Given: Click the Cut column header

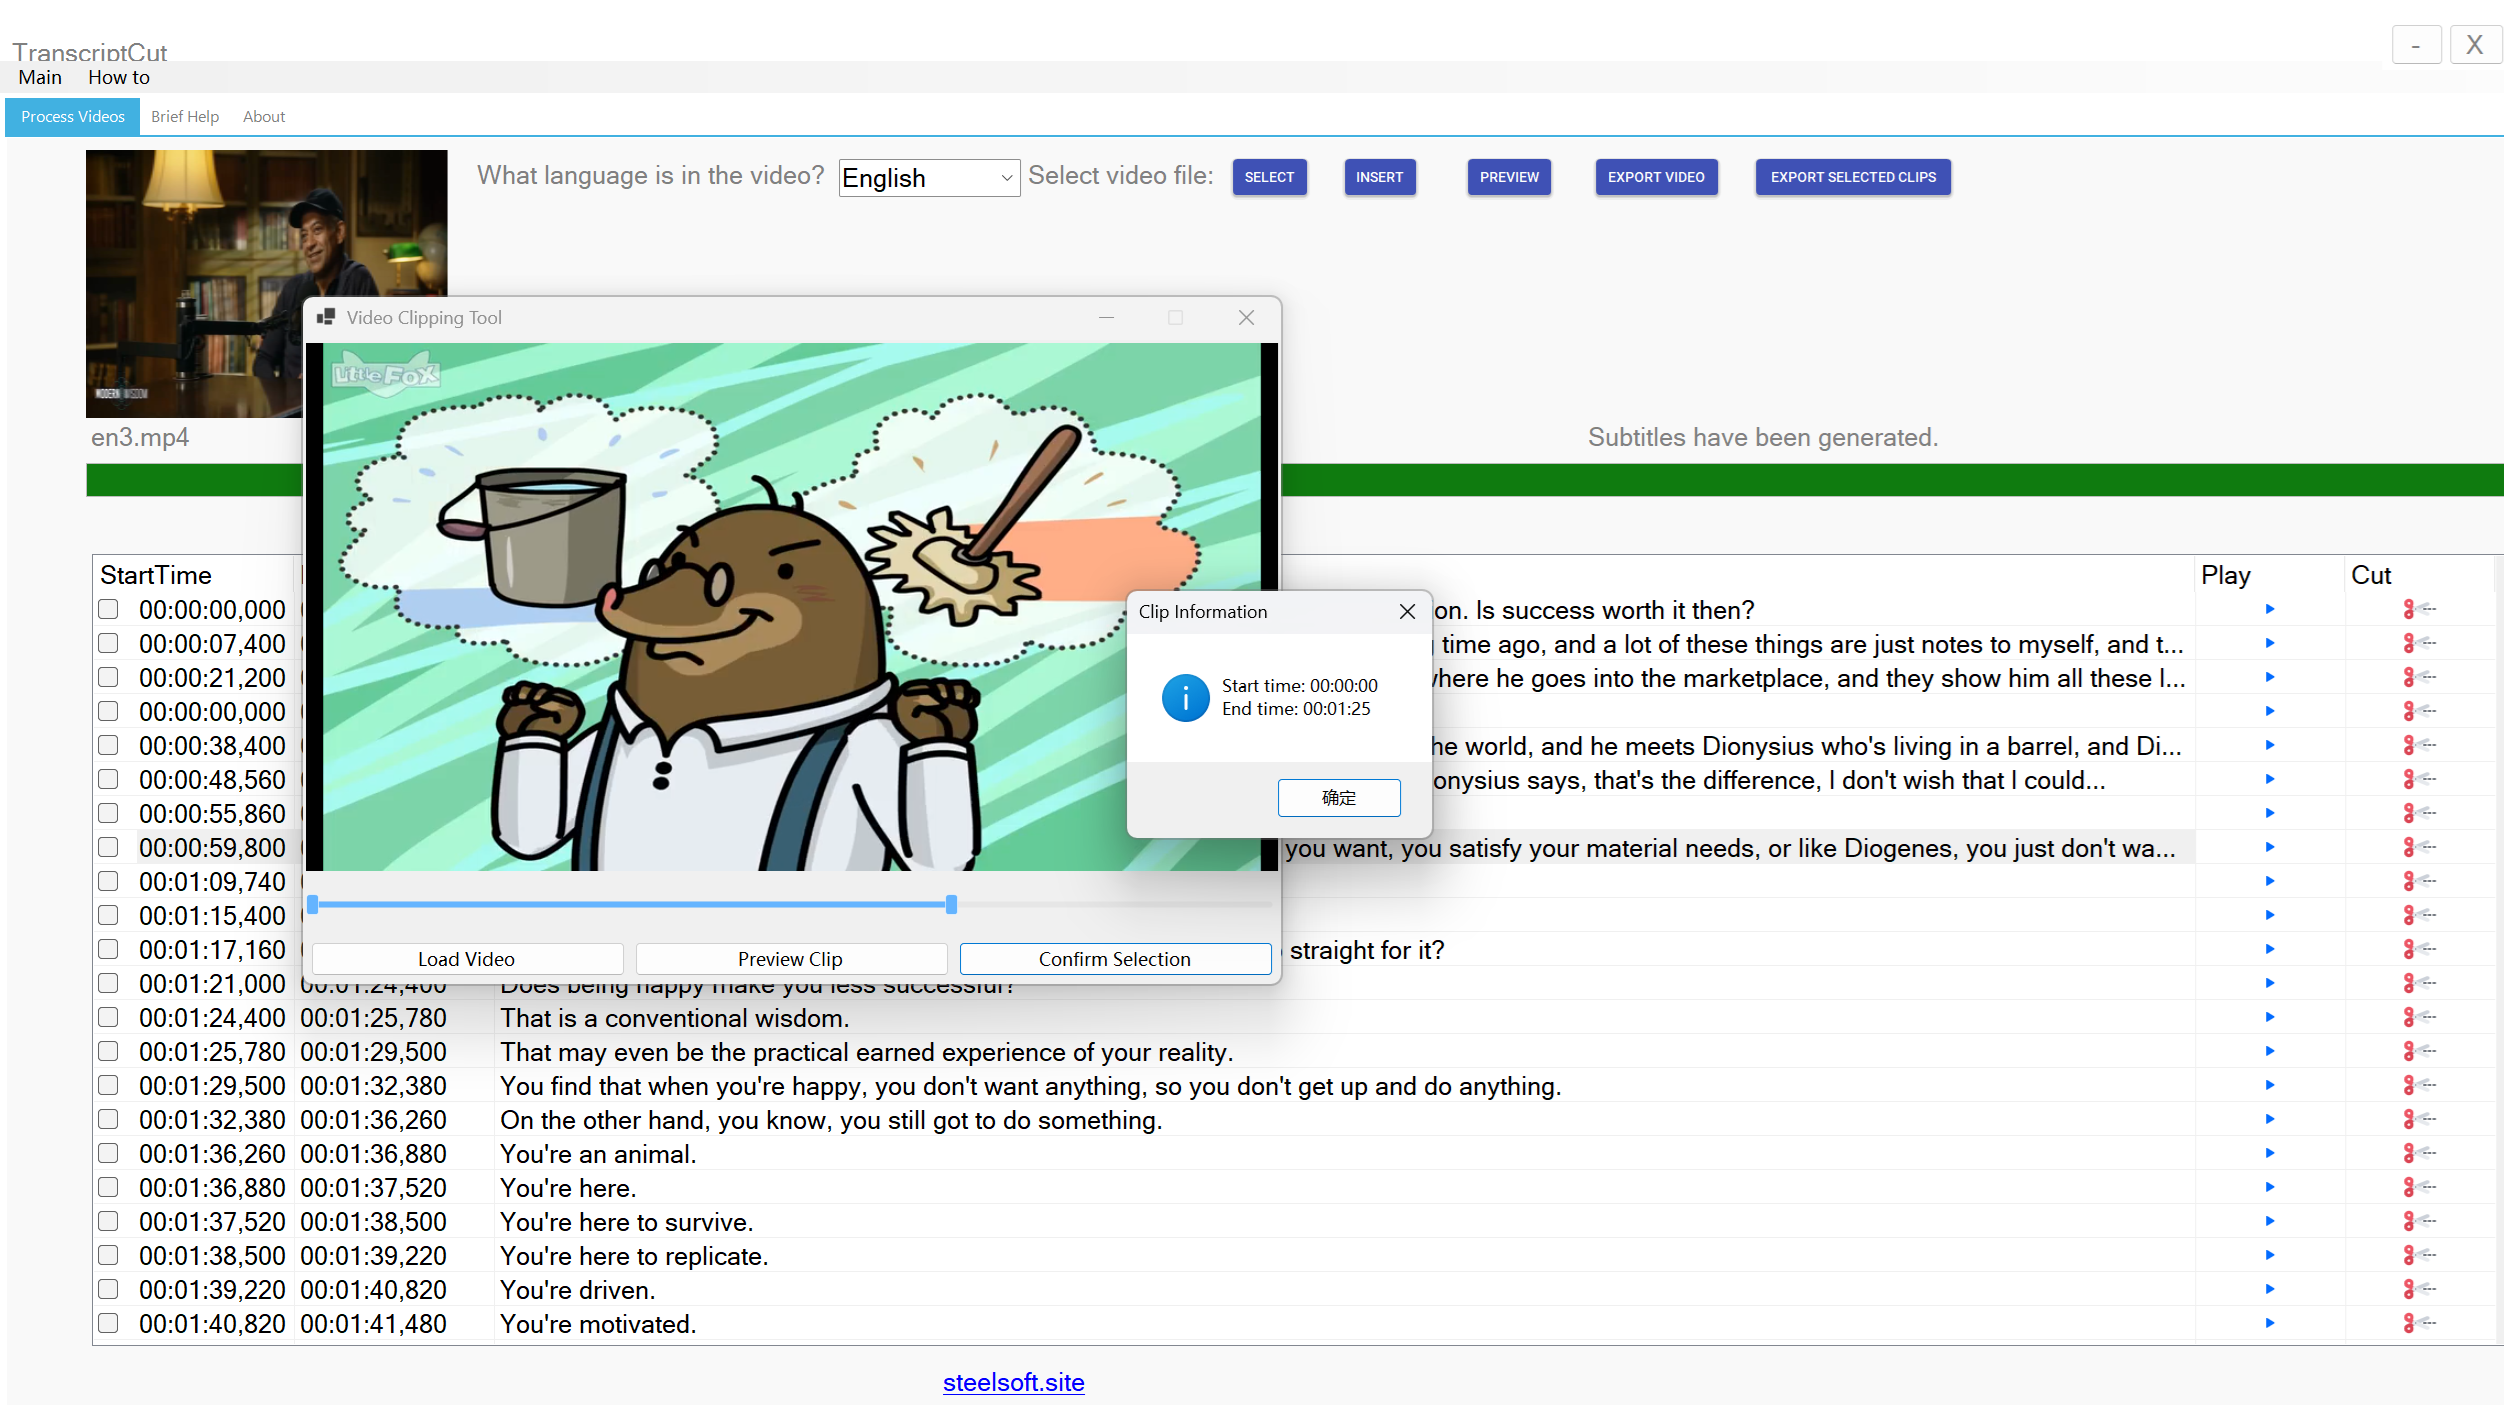Looking at the screenshot, I should tap(2370, 575).
